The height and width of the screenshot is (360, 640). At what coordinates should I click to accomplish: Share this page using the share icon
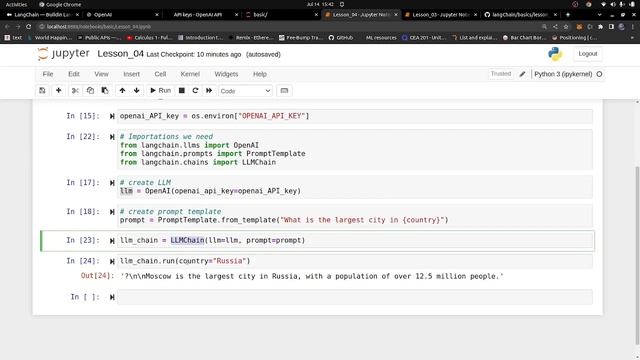(555, 27)
